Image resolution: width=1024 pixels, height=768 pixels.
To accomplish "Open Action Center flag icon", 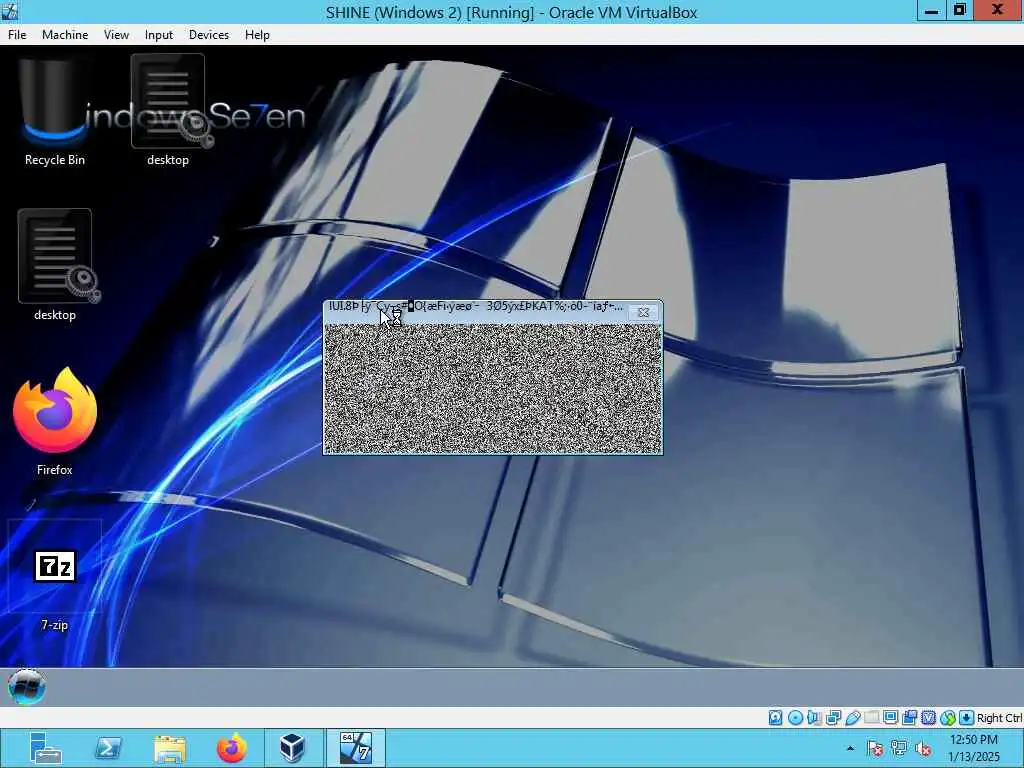I will (875, 748).
